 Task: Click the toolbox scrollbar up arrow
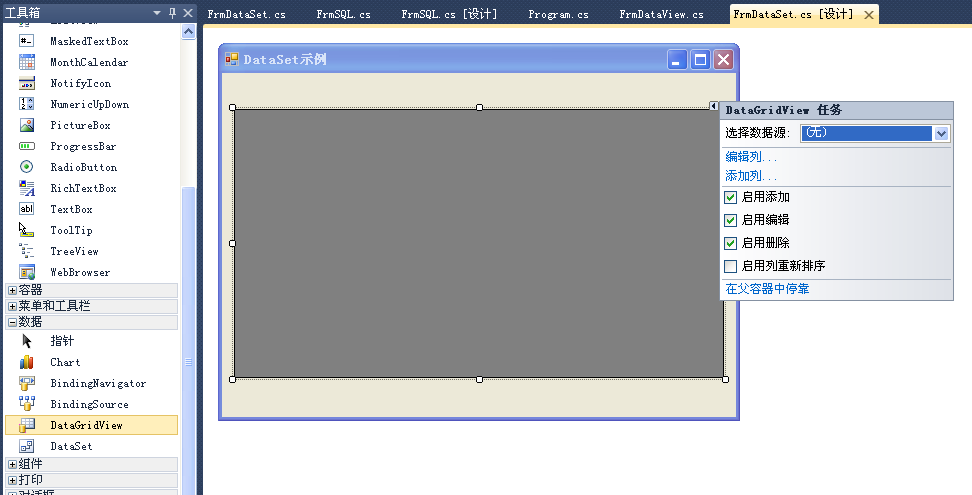(x=188, y=31)
